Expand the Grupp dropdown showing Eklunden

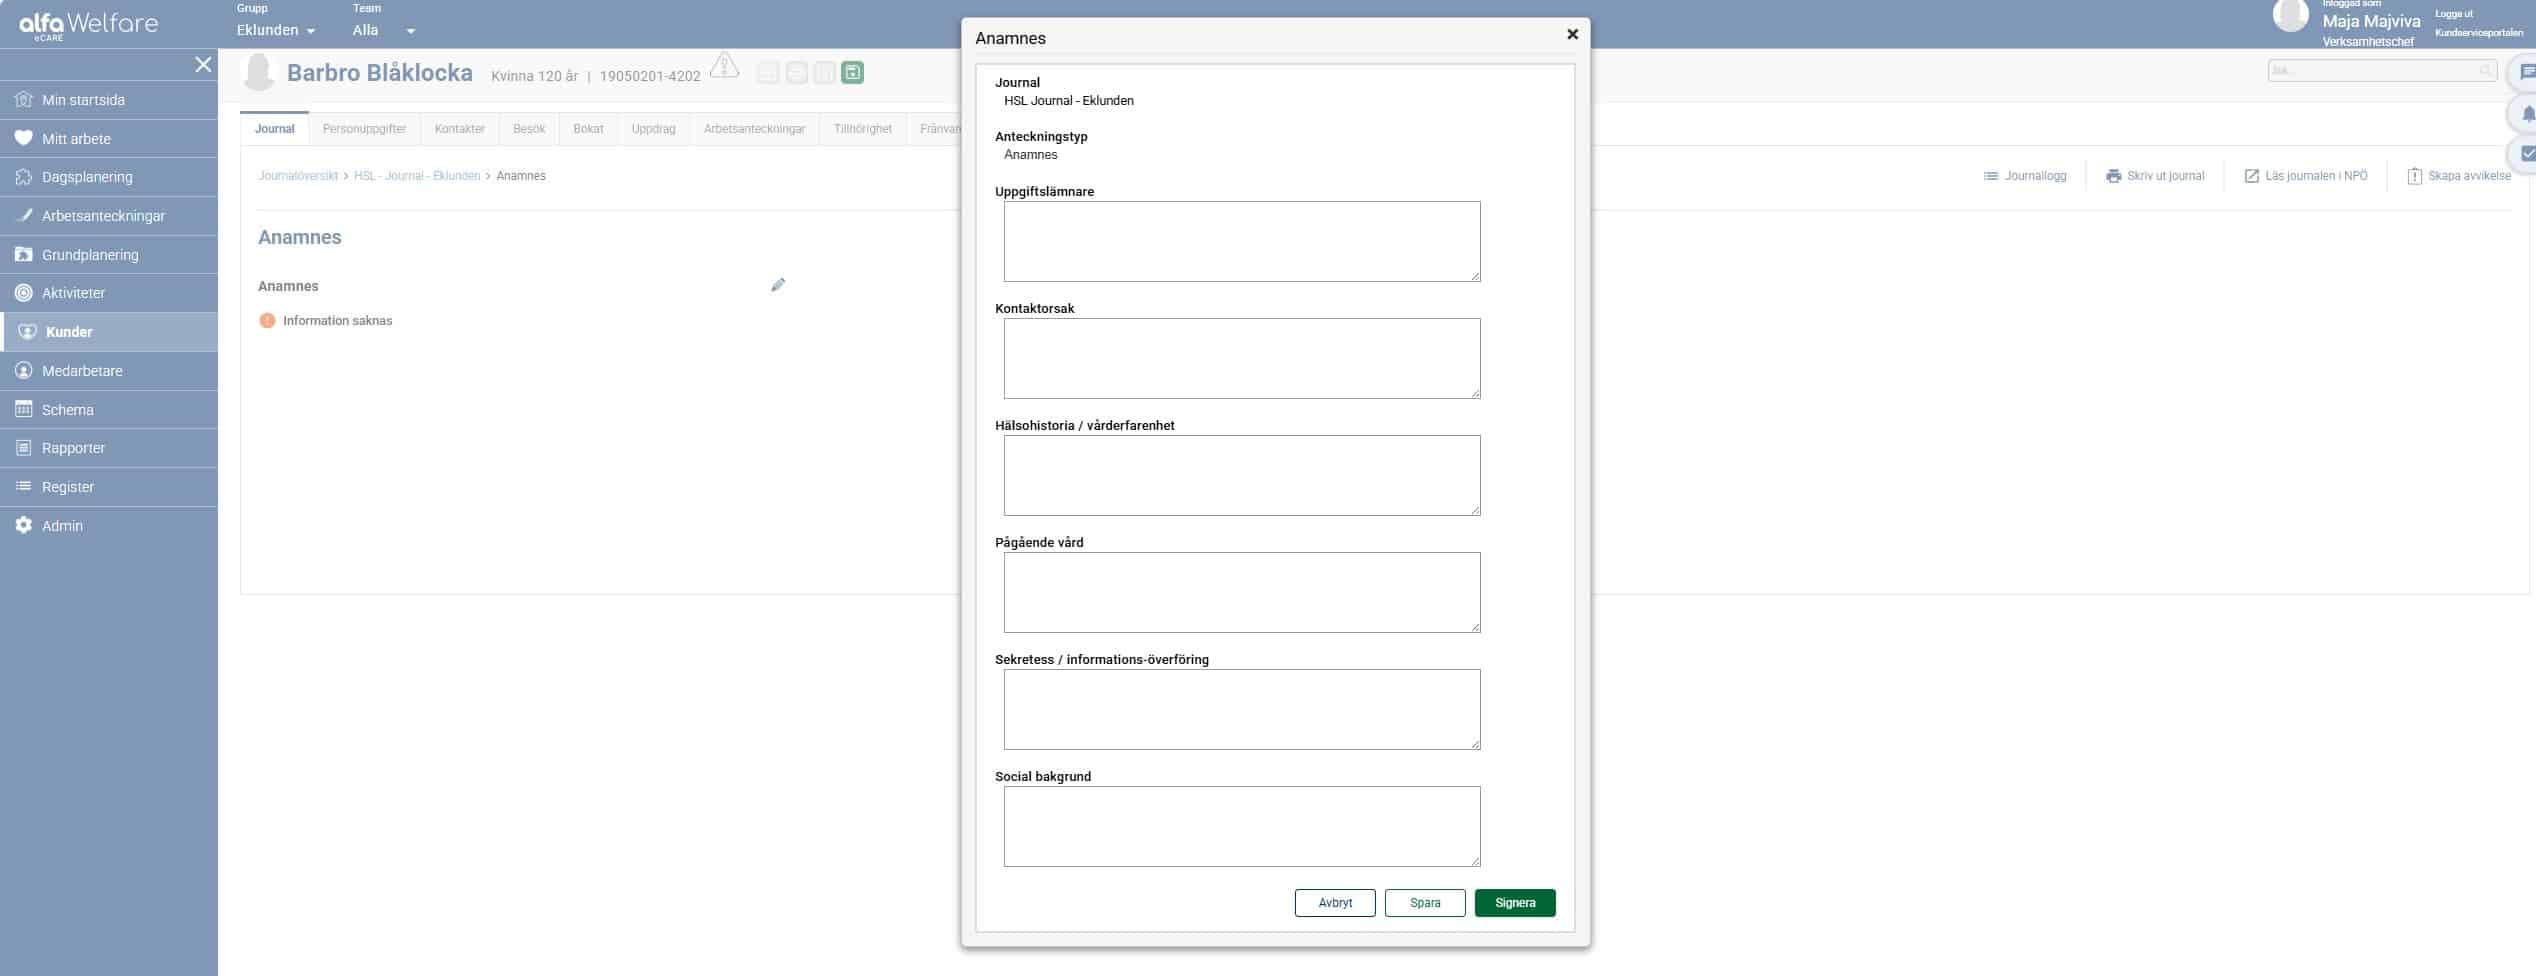(x=276, y=30)
